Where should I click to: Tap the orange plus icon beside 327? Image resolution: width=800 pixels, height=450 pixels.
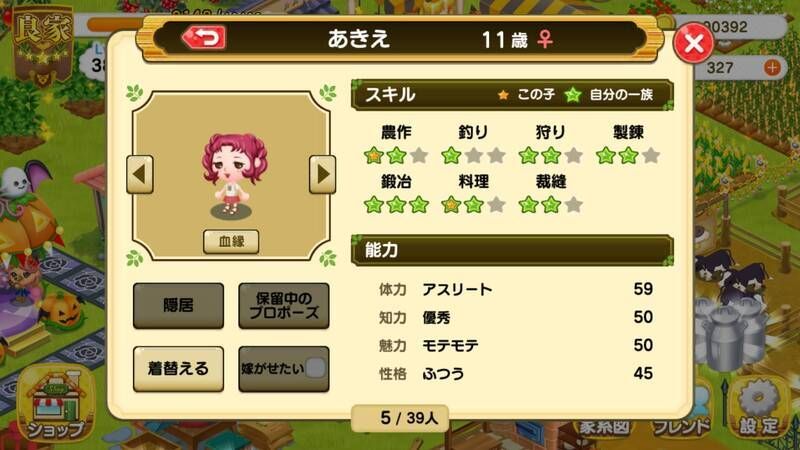(772, 67)
